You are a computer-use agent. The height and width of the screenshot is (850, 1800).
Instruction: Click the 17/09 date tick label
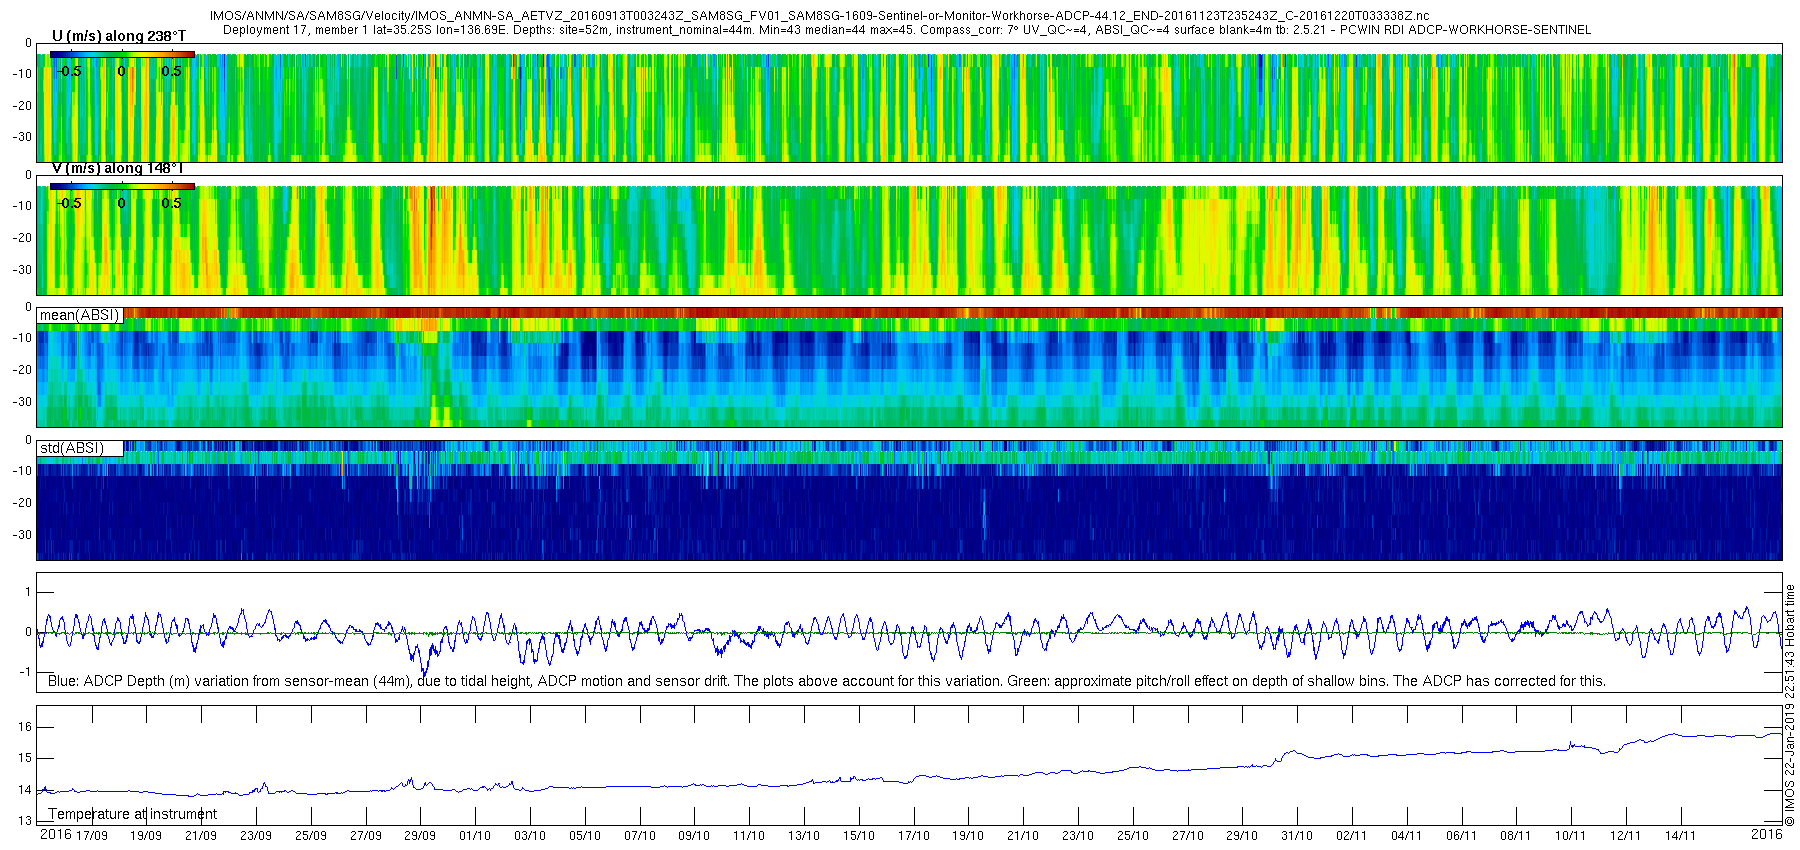92,835
